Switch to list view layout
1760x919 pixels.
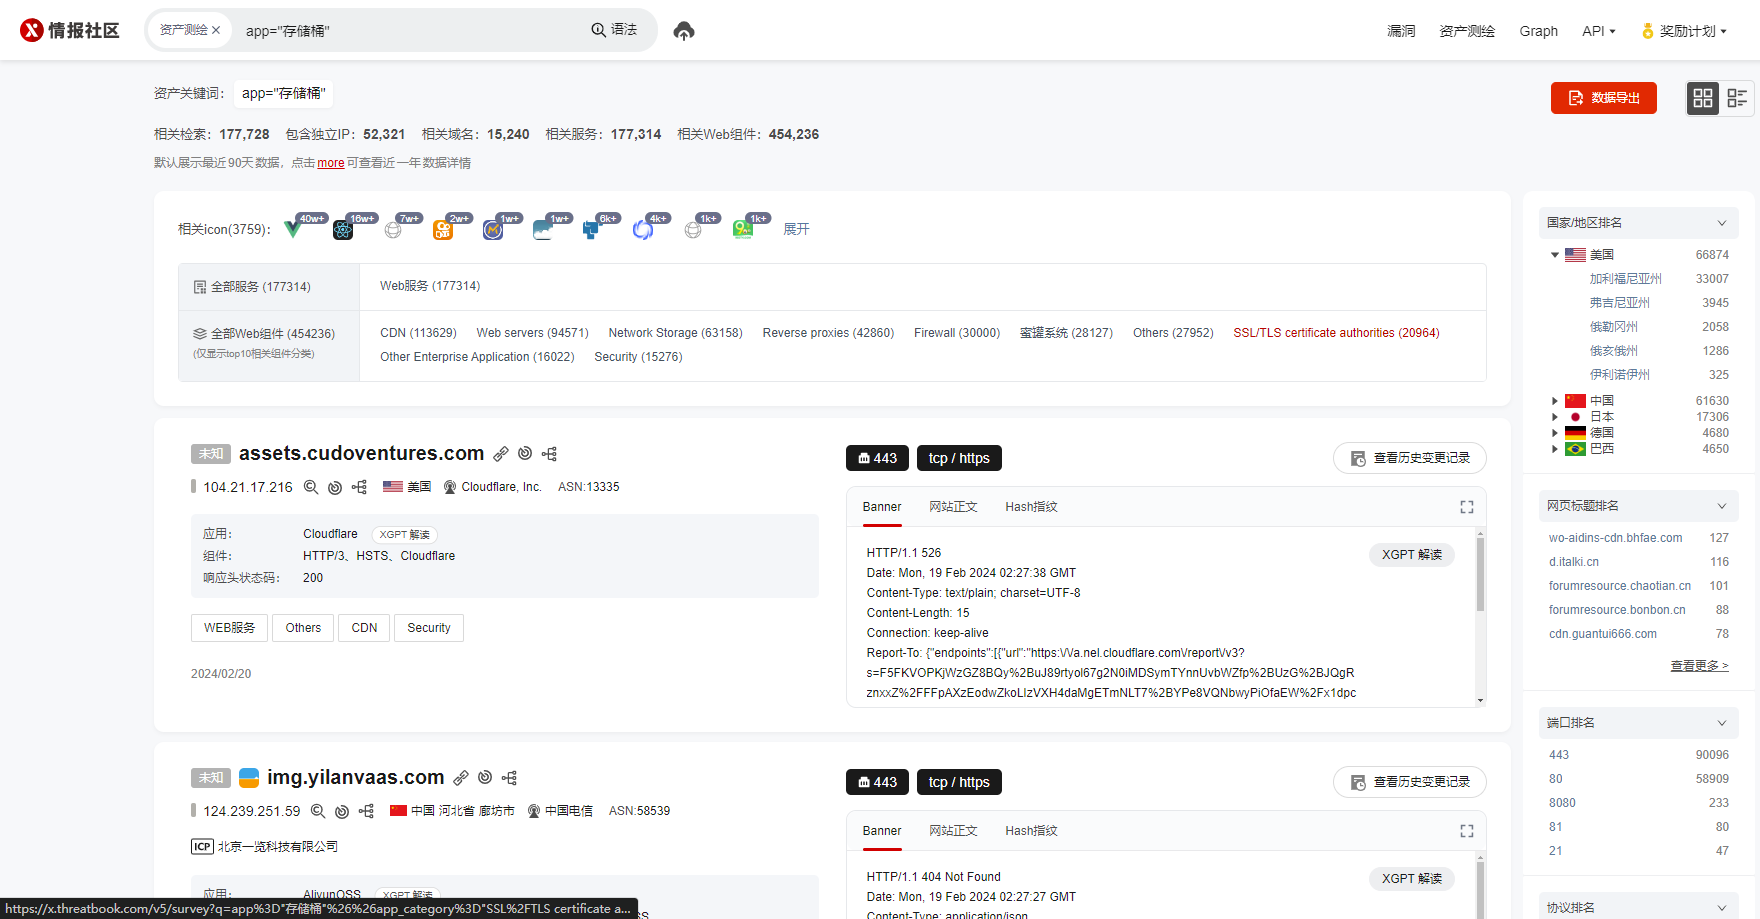coord(1737,98)
